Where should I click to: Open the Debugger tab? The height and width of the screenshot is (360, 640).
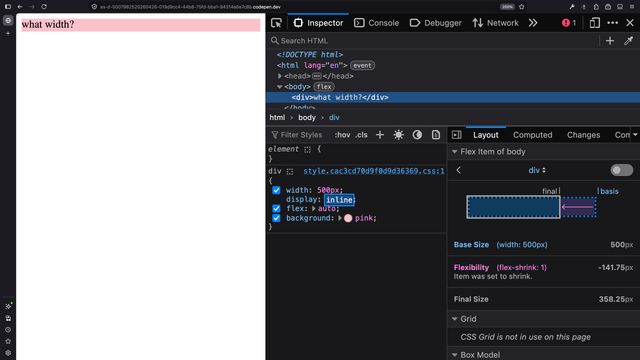(435, 23)
